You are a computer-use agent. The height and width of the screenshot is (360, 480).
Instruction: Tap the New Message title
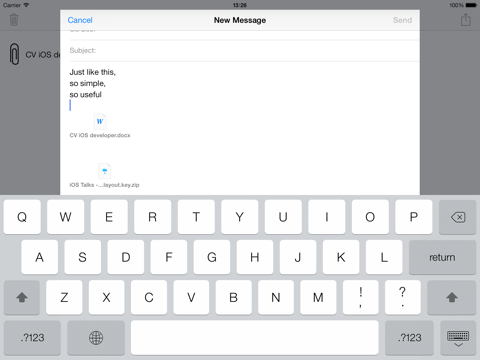click(240, 20)
